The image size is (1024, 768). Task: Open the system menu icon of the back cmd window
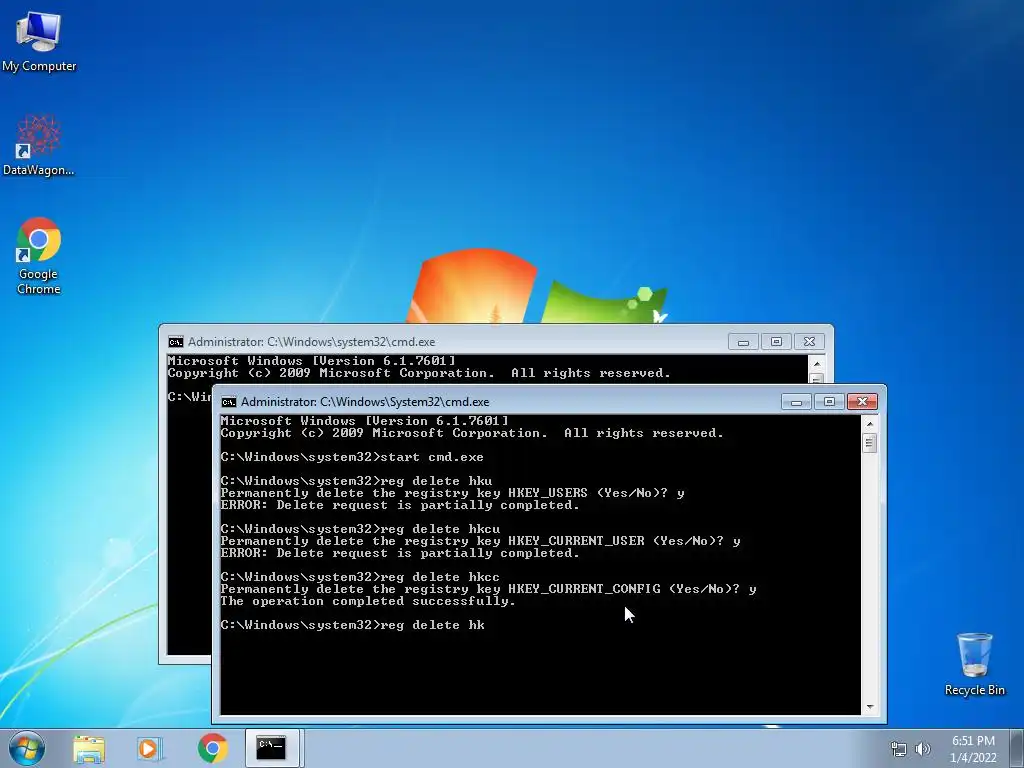pos(176,342)
